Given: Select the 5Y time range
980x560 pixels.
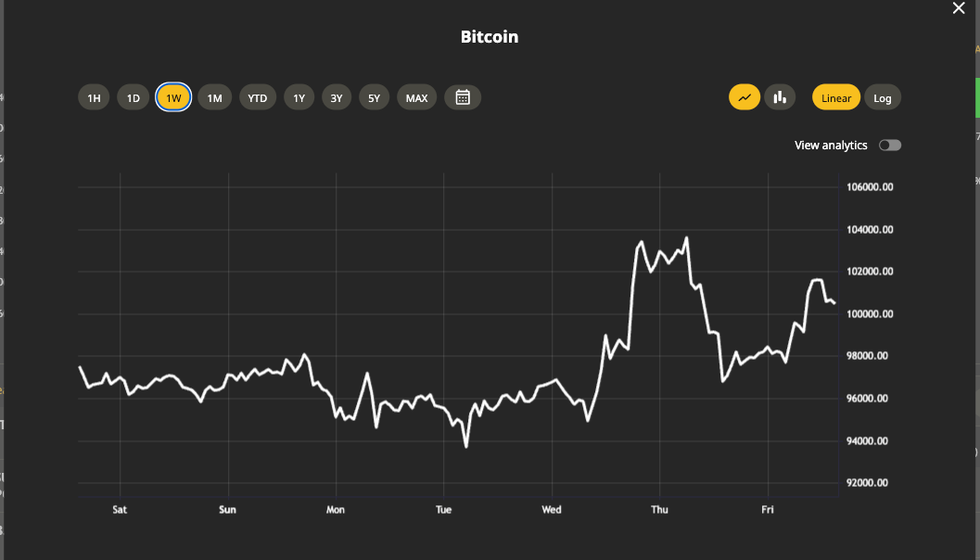Looking at the screenshot, I should [374, 98].
